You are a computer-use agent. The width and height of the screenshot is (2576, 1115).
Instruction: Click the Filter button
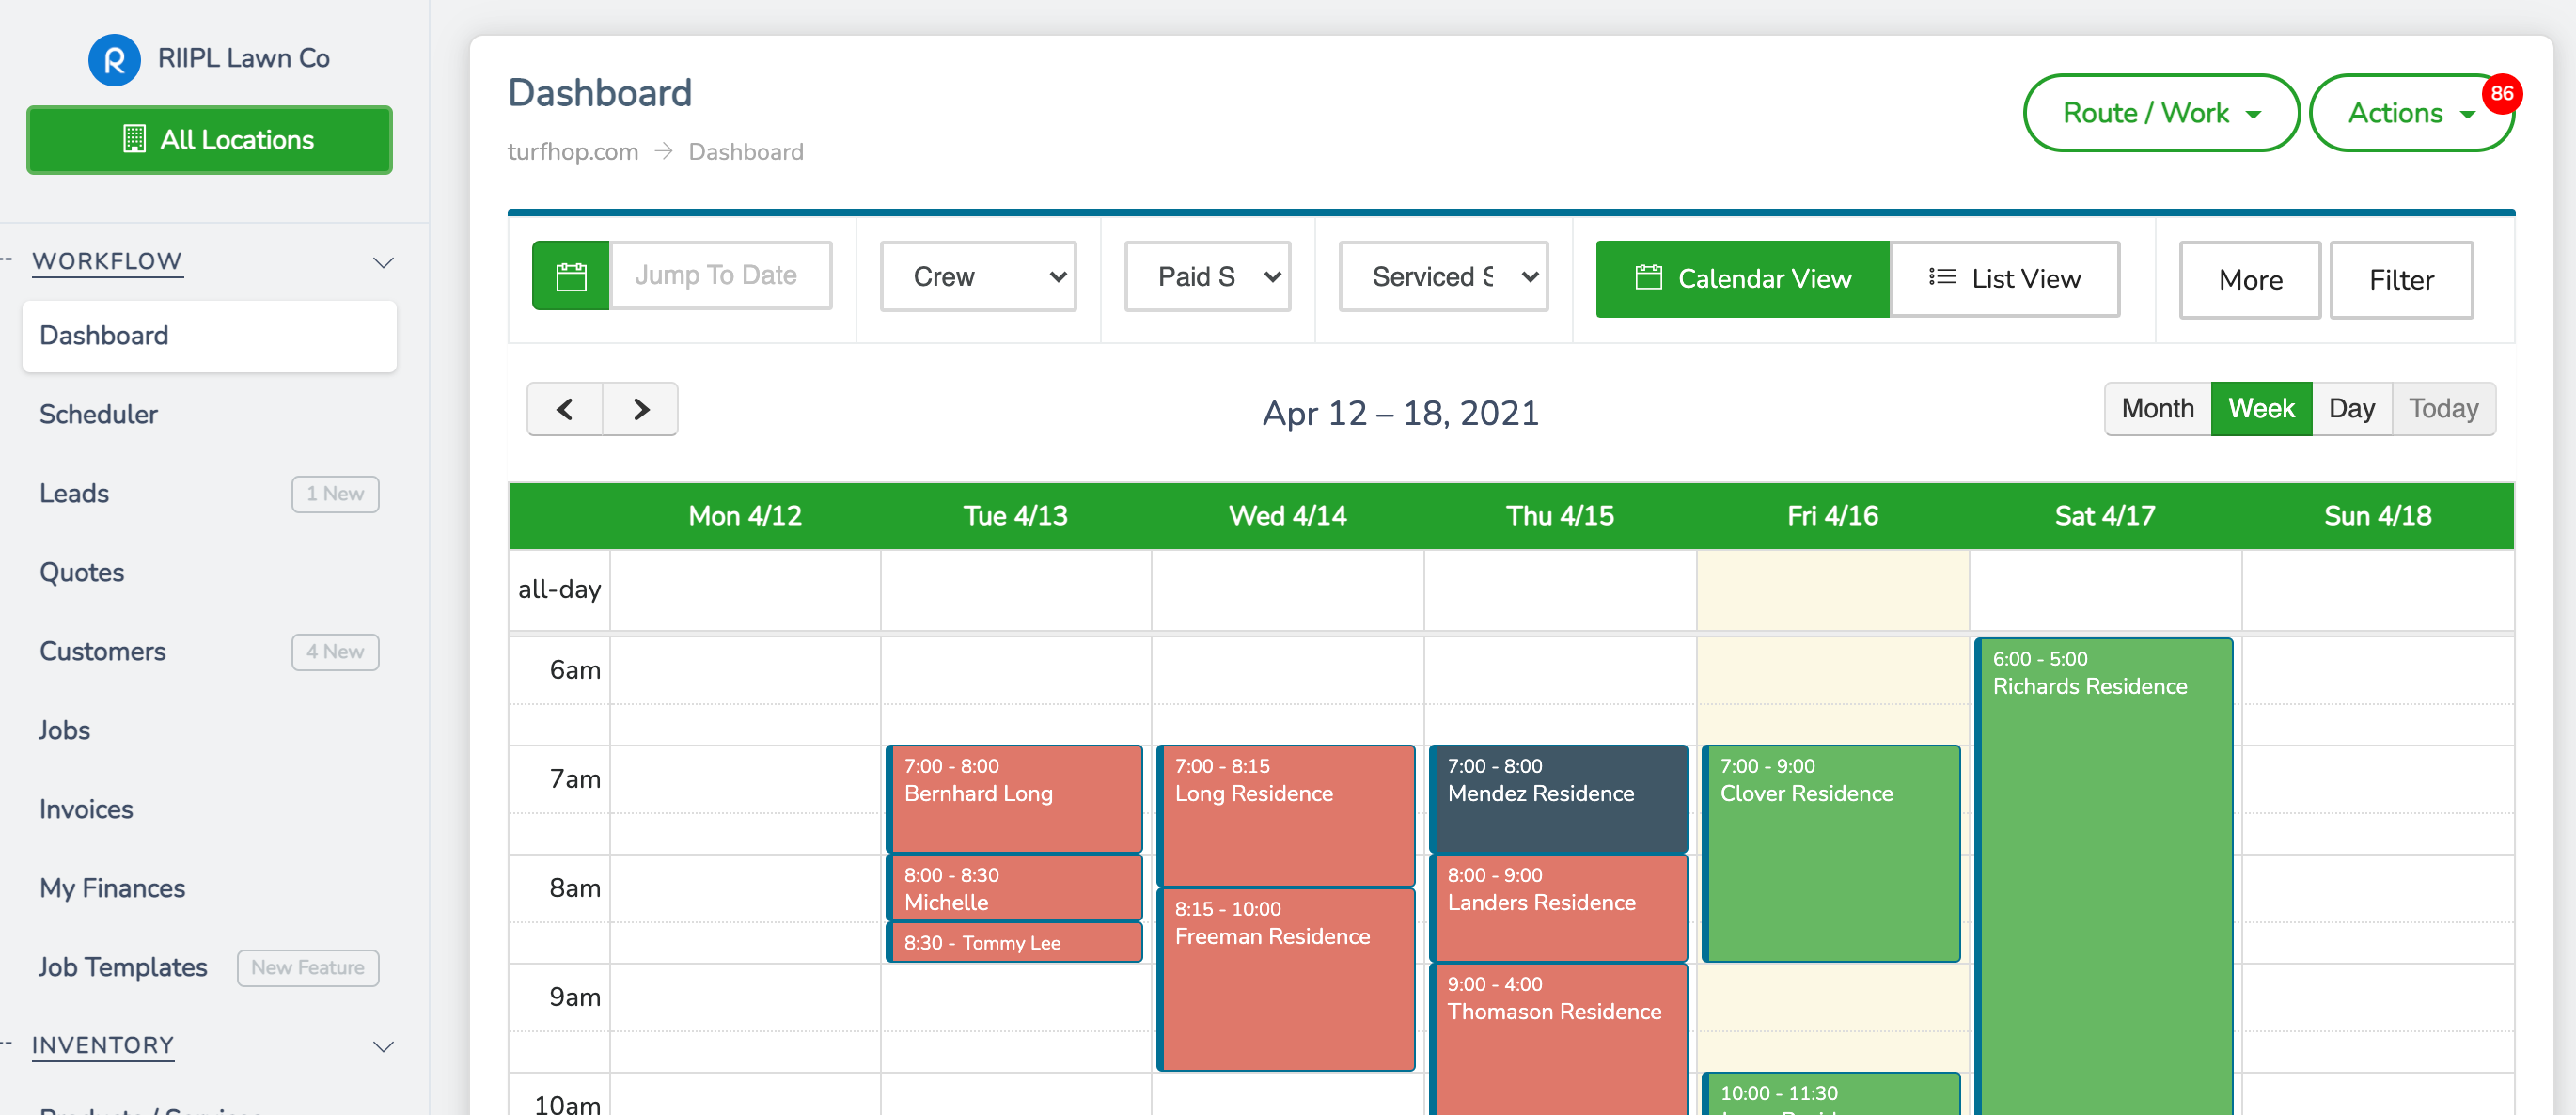(x=2400, y=280)
